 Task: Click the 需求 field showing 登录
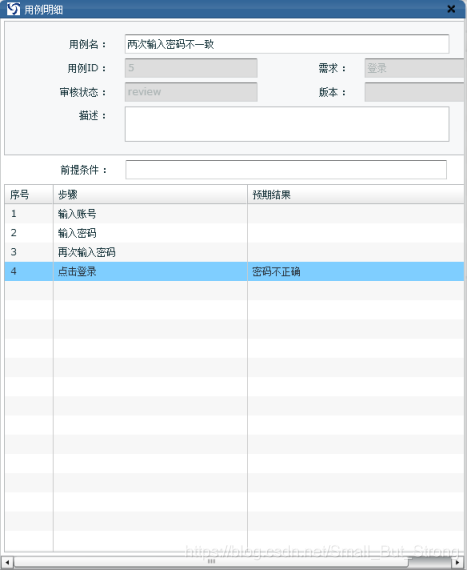coord(415,68)
